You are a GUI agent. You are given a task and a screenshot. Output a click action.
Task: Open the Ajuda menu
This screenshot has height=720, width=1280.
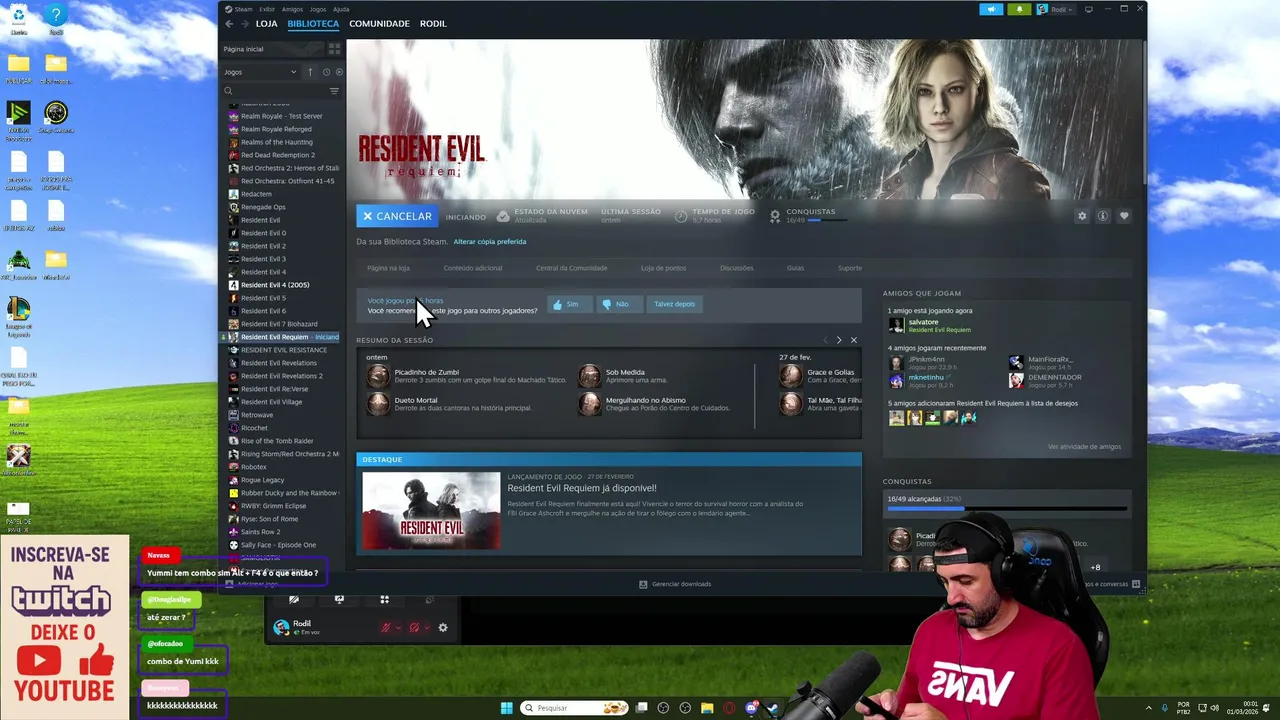click(341, 9)
